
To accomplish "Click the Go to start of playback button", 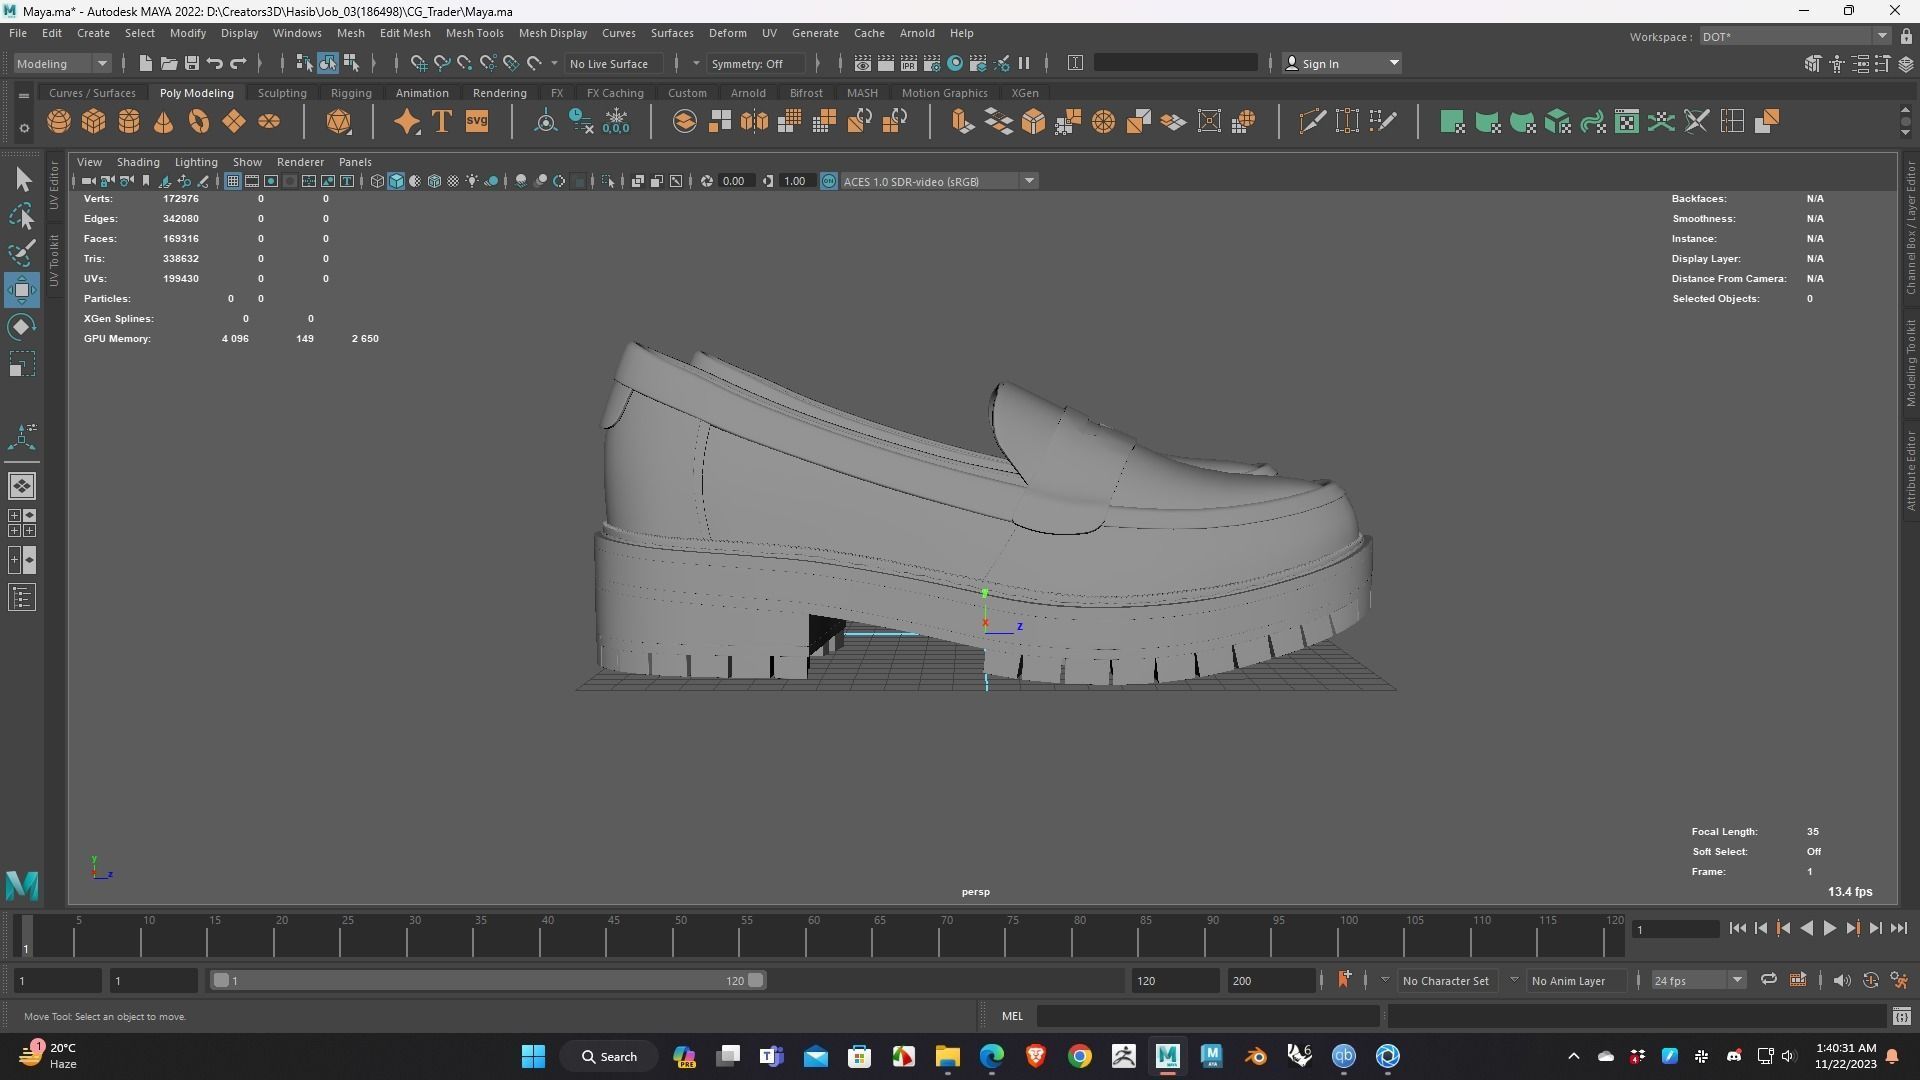I will click(1737, 929).
